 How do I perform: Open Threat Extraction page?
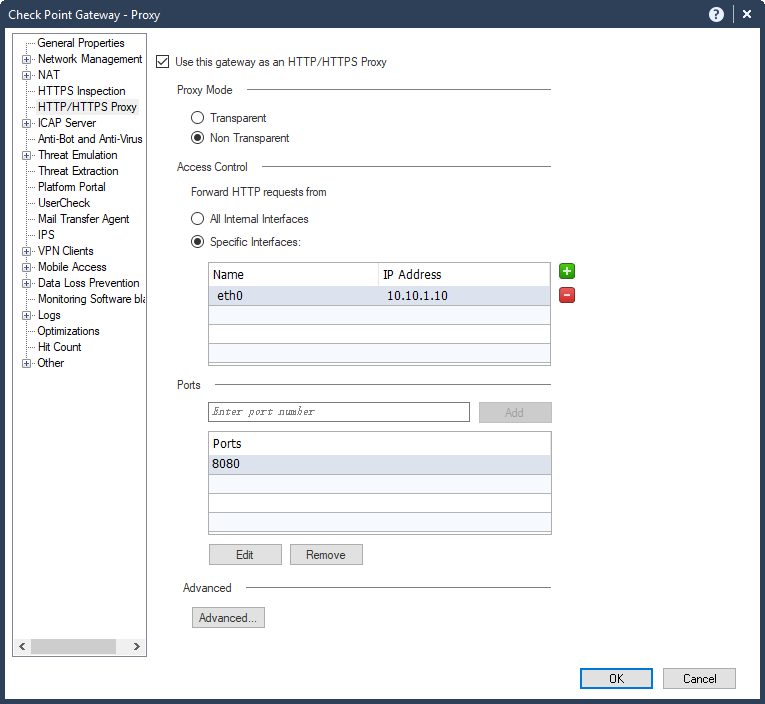coord(78,171)
